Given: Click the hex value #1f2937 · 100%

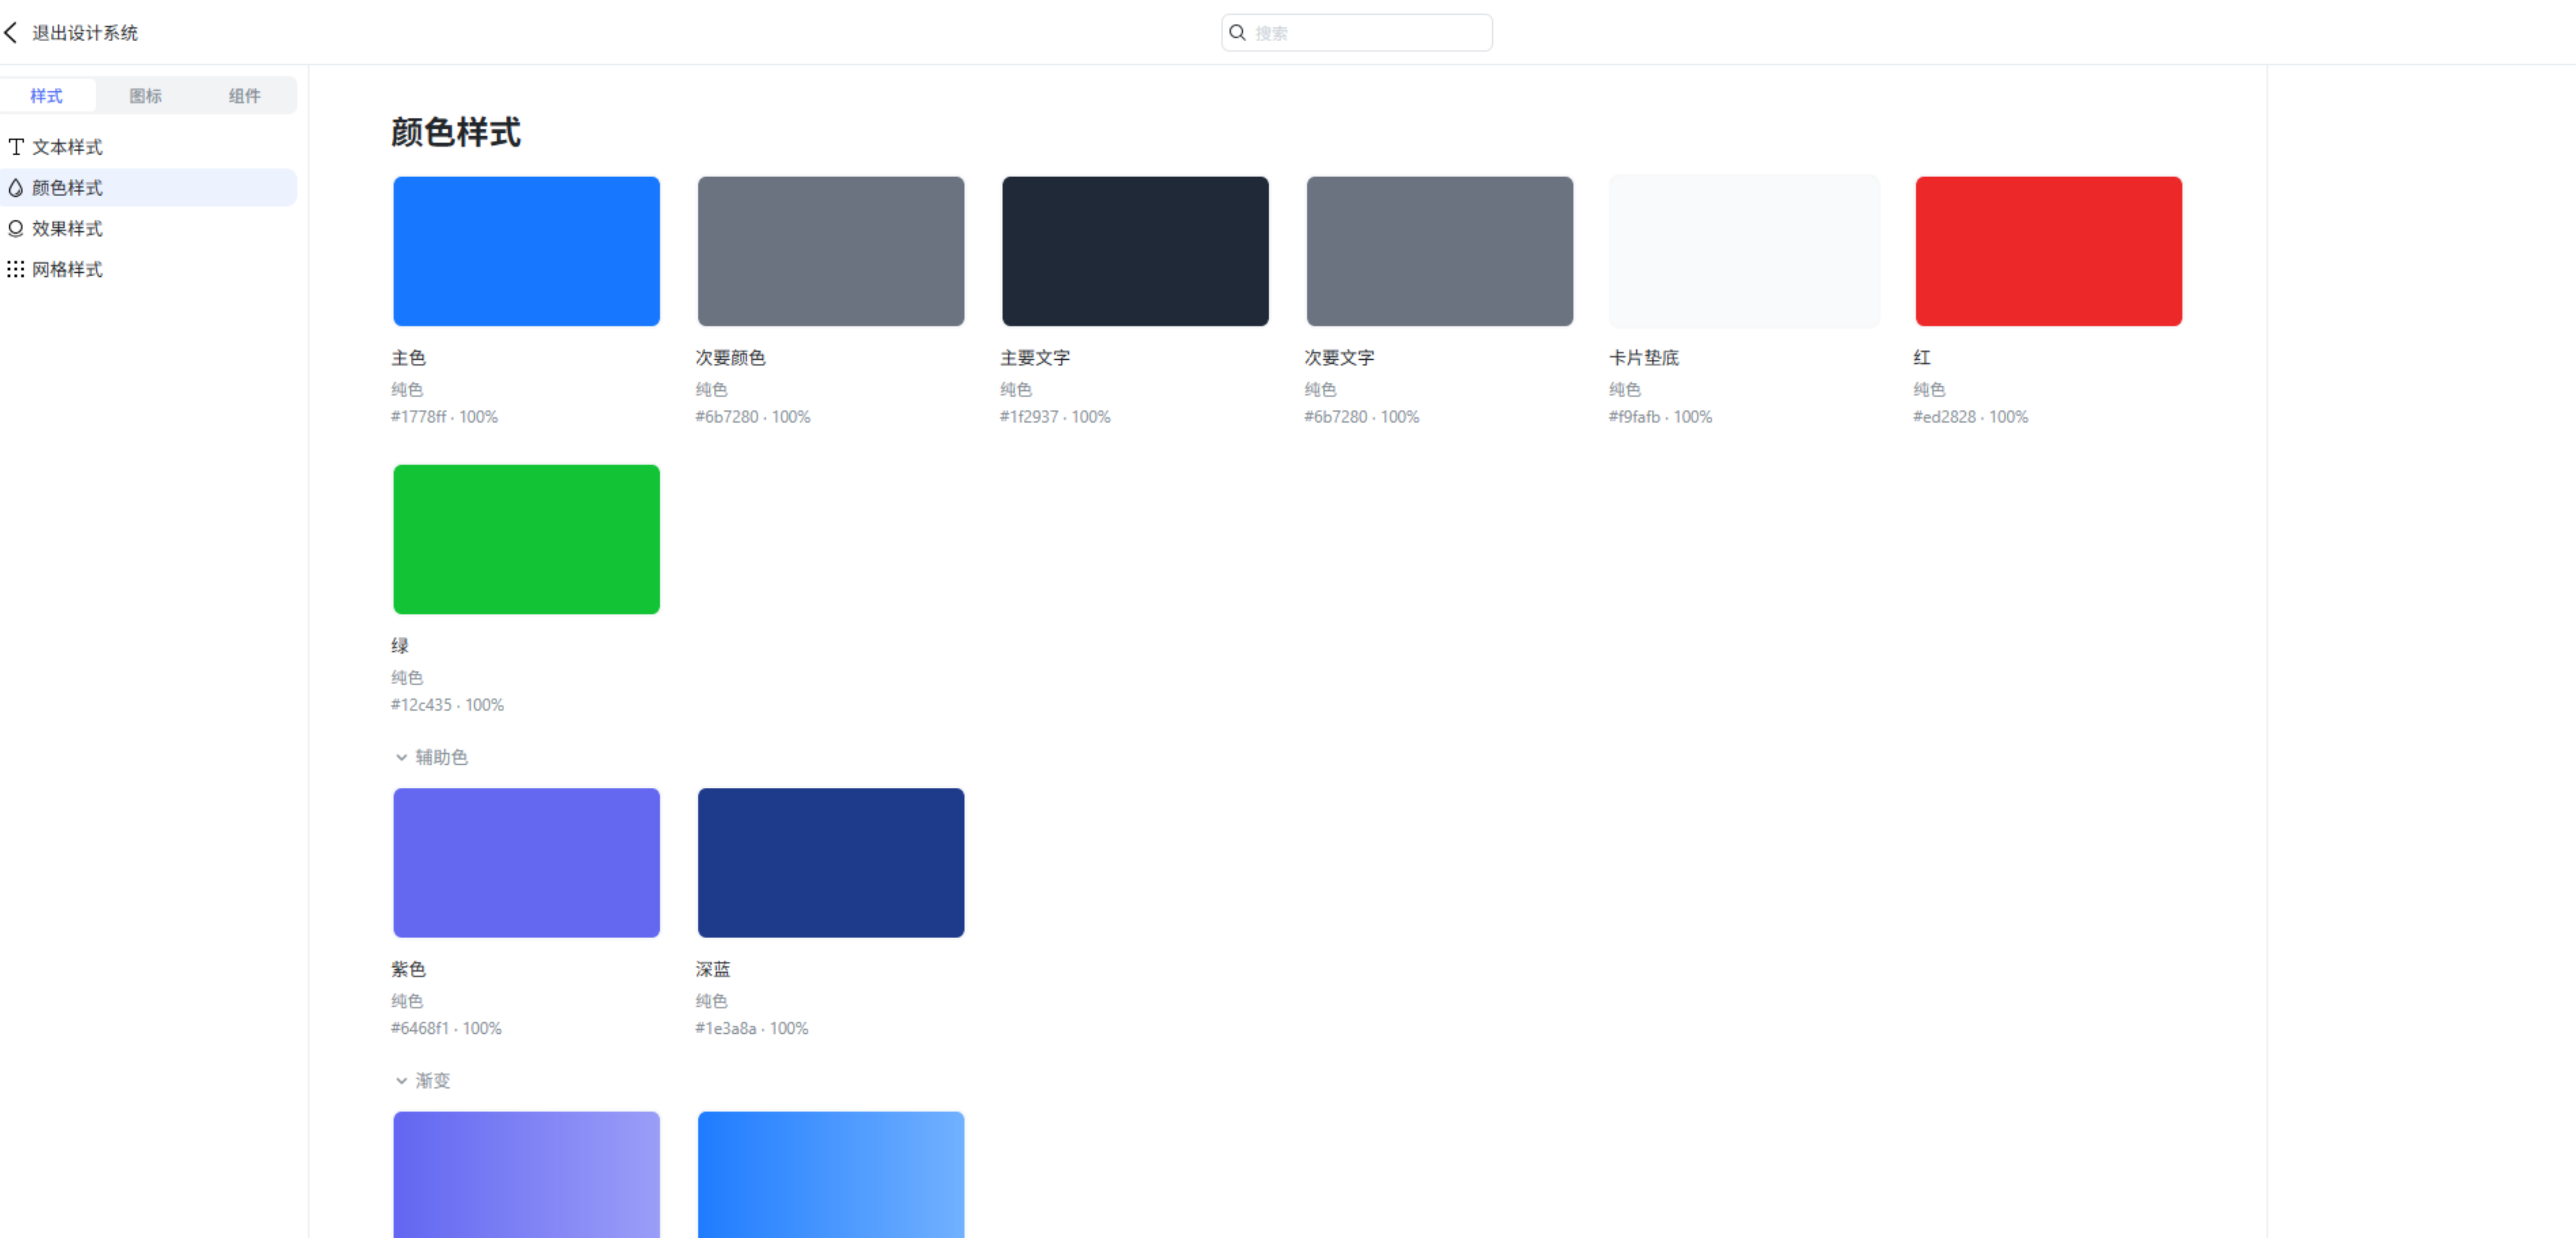Looking at the screenshot, I should click(1055, 417).
